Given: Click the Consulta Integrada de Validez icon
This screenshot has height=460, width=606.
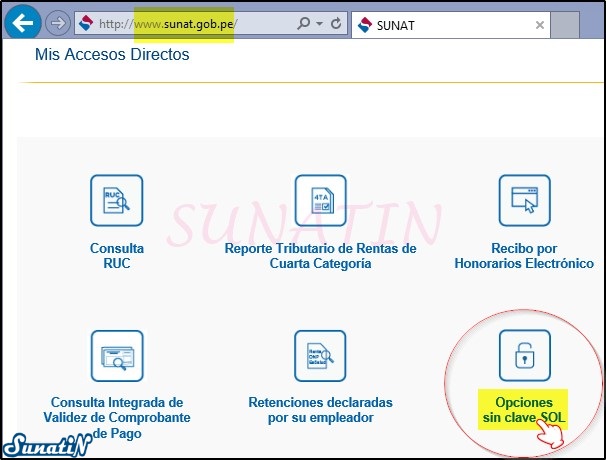Looking at the screenshot, I should coord(117,355).
